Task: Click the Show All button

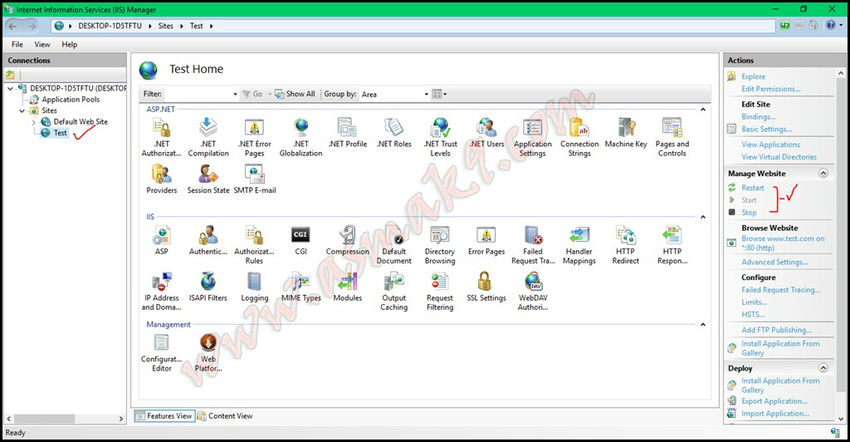Action: click(295, 94)
